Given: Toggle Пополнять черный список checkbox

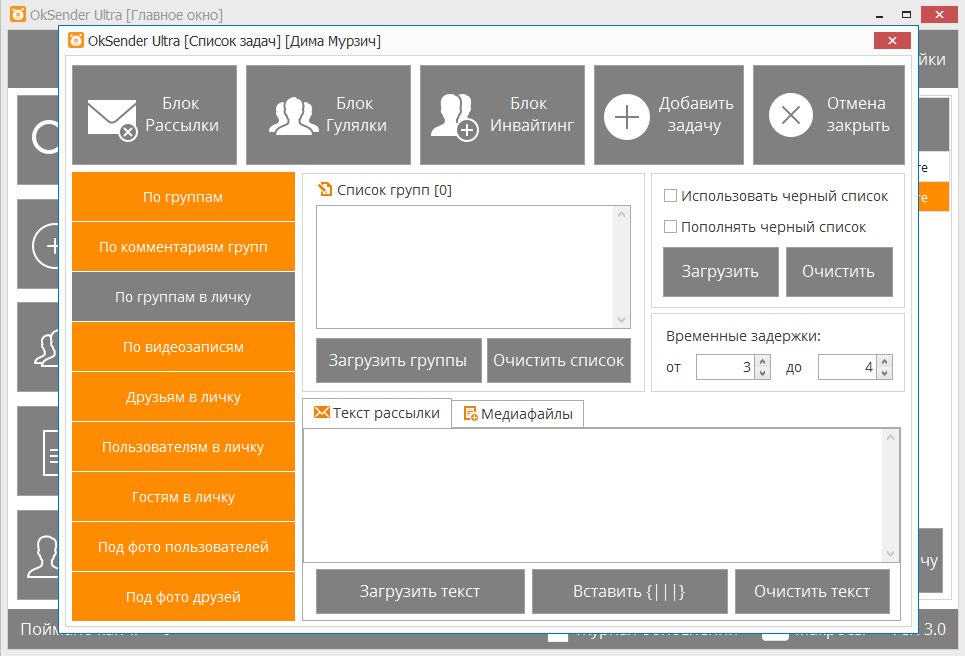Looking at the screenshot, I should (x=671, y=227).
